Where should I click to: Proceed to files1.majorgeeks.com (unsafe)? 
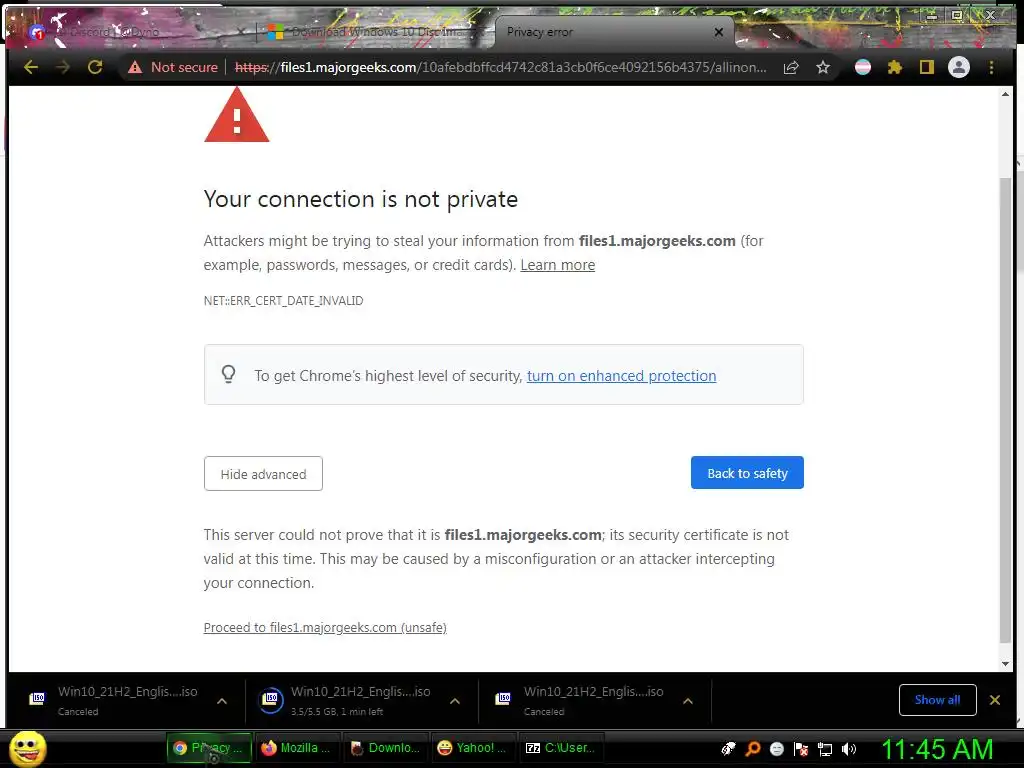[325, 628]
